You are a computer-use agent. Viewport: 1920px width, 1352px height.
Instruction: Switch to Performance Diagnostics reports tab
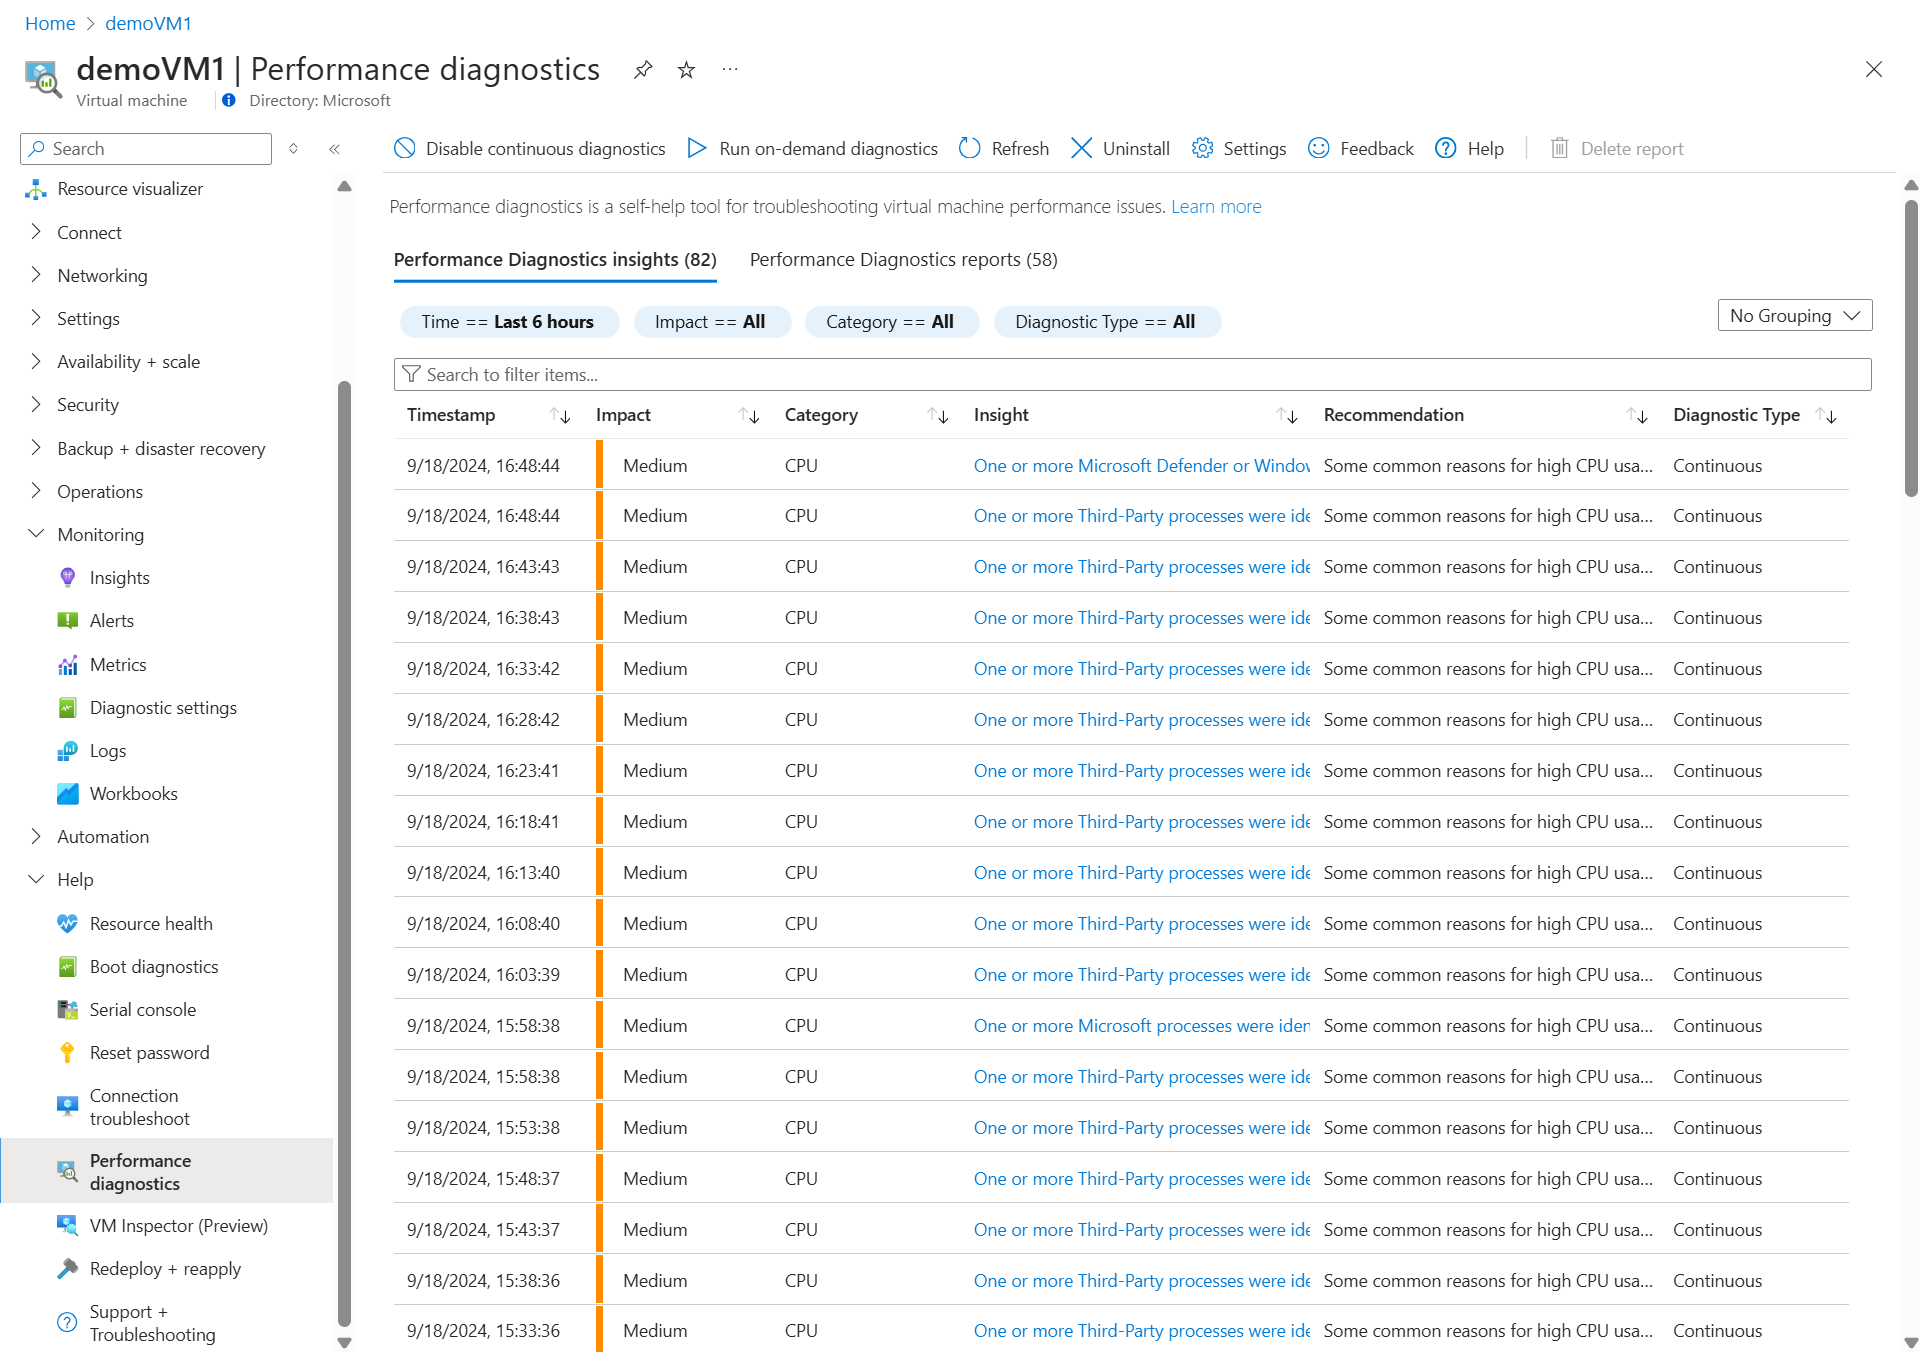(x=902, y=259)
